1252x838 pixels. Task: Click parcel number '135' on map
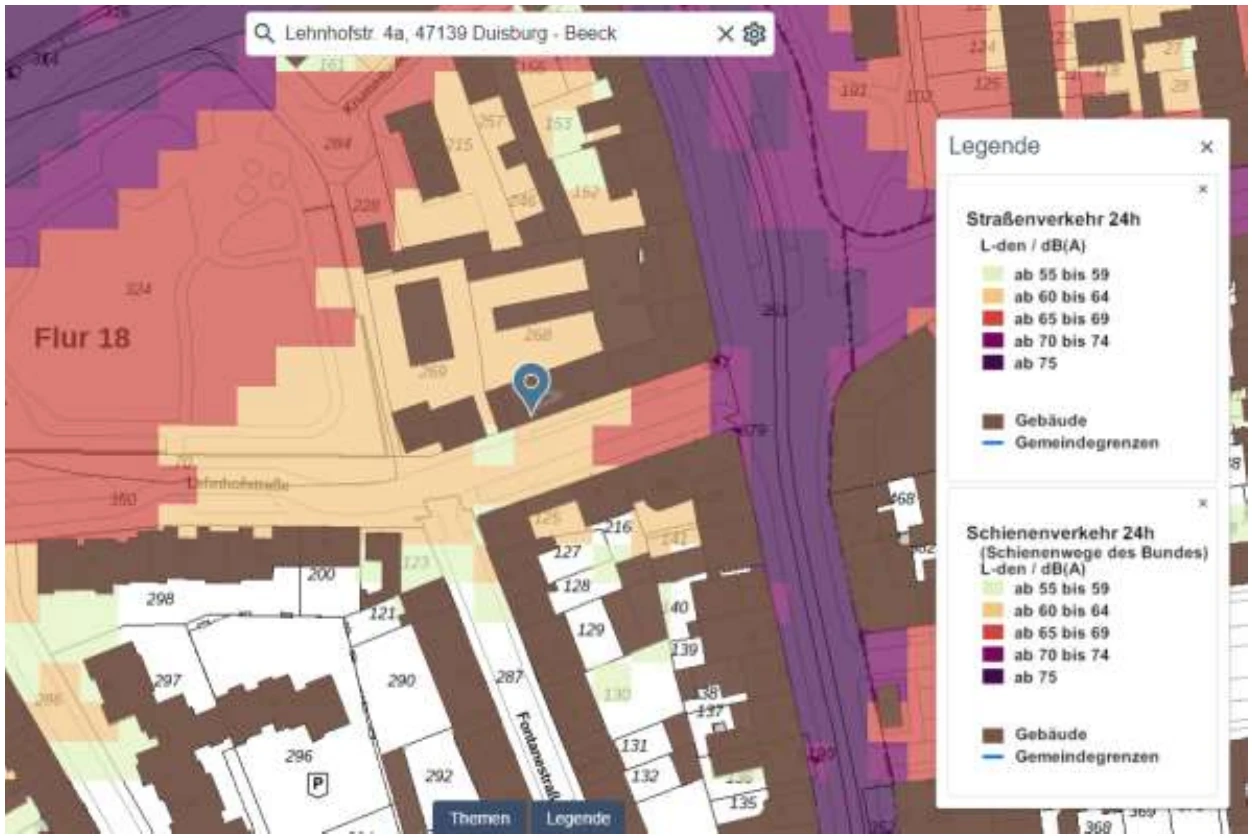tap(743, 802)
